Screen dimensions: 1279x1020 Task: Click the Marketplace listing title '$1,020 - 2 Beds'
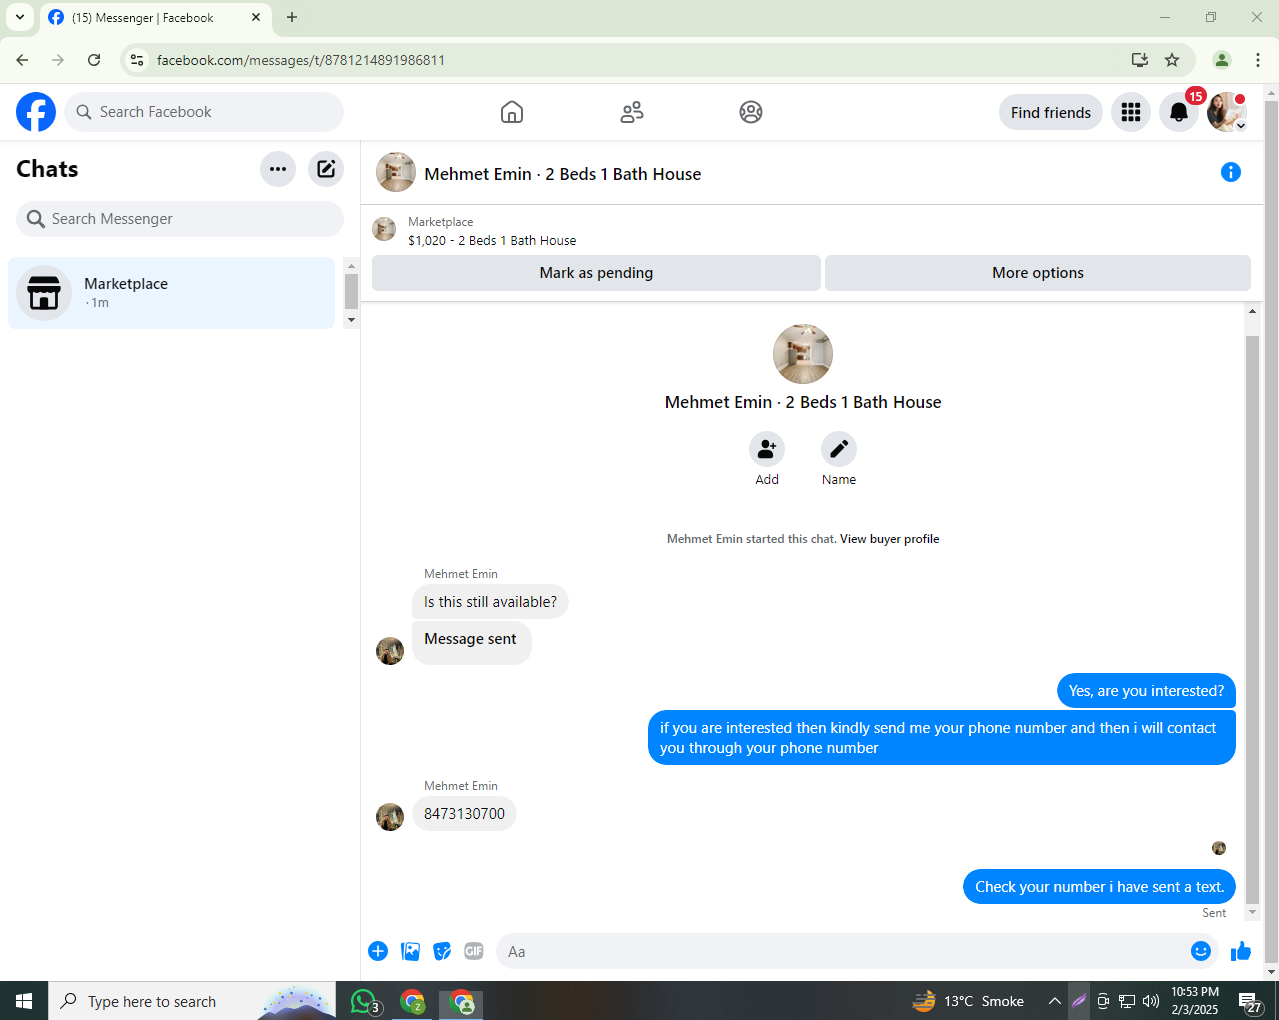(x=492, y=241)
